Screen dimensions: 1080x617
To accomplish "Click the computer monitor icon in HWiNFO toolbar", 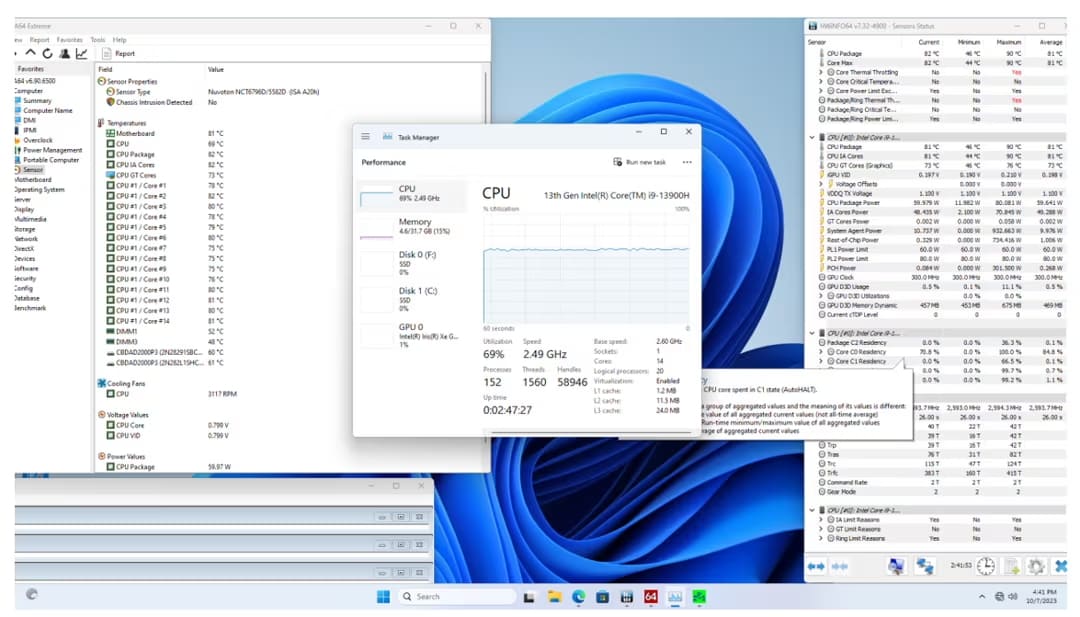I will 895,566.
